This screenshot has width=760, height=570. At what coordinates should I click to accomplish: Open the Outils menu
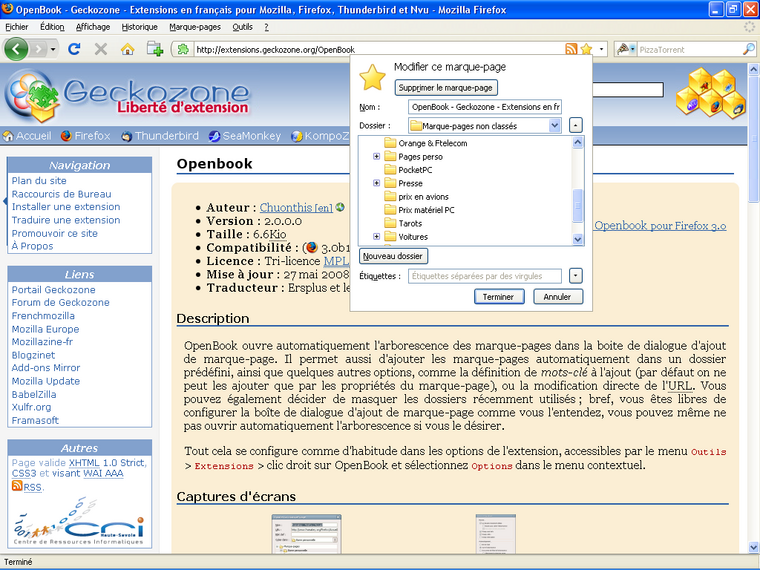click(x=242, y=27)
